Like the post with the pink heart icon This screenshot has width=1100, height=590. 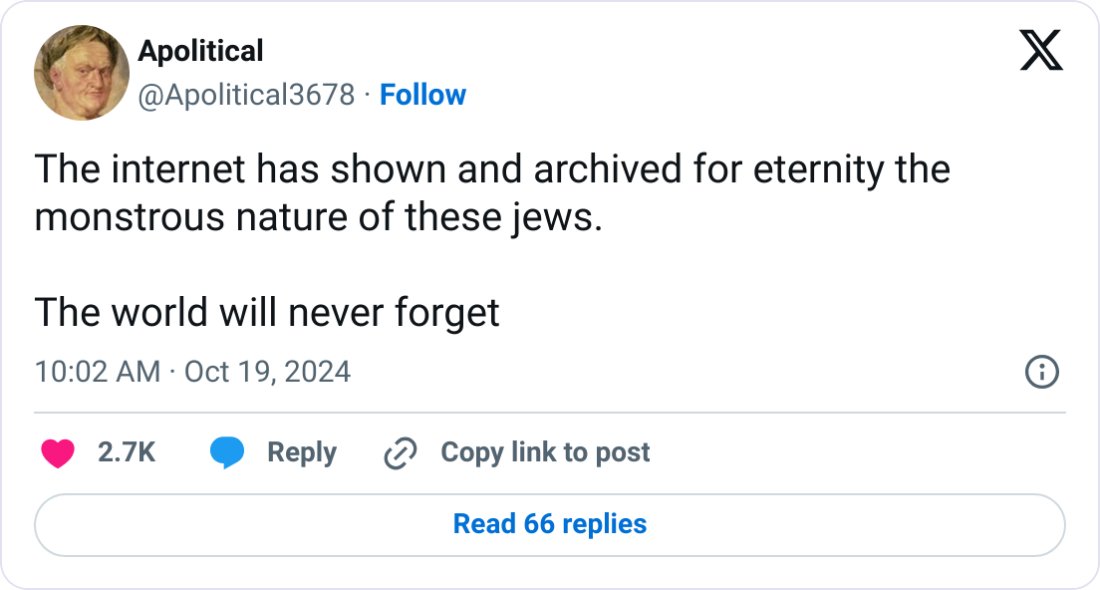[x=58, y=453]
